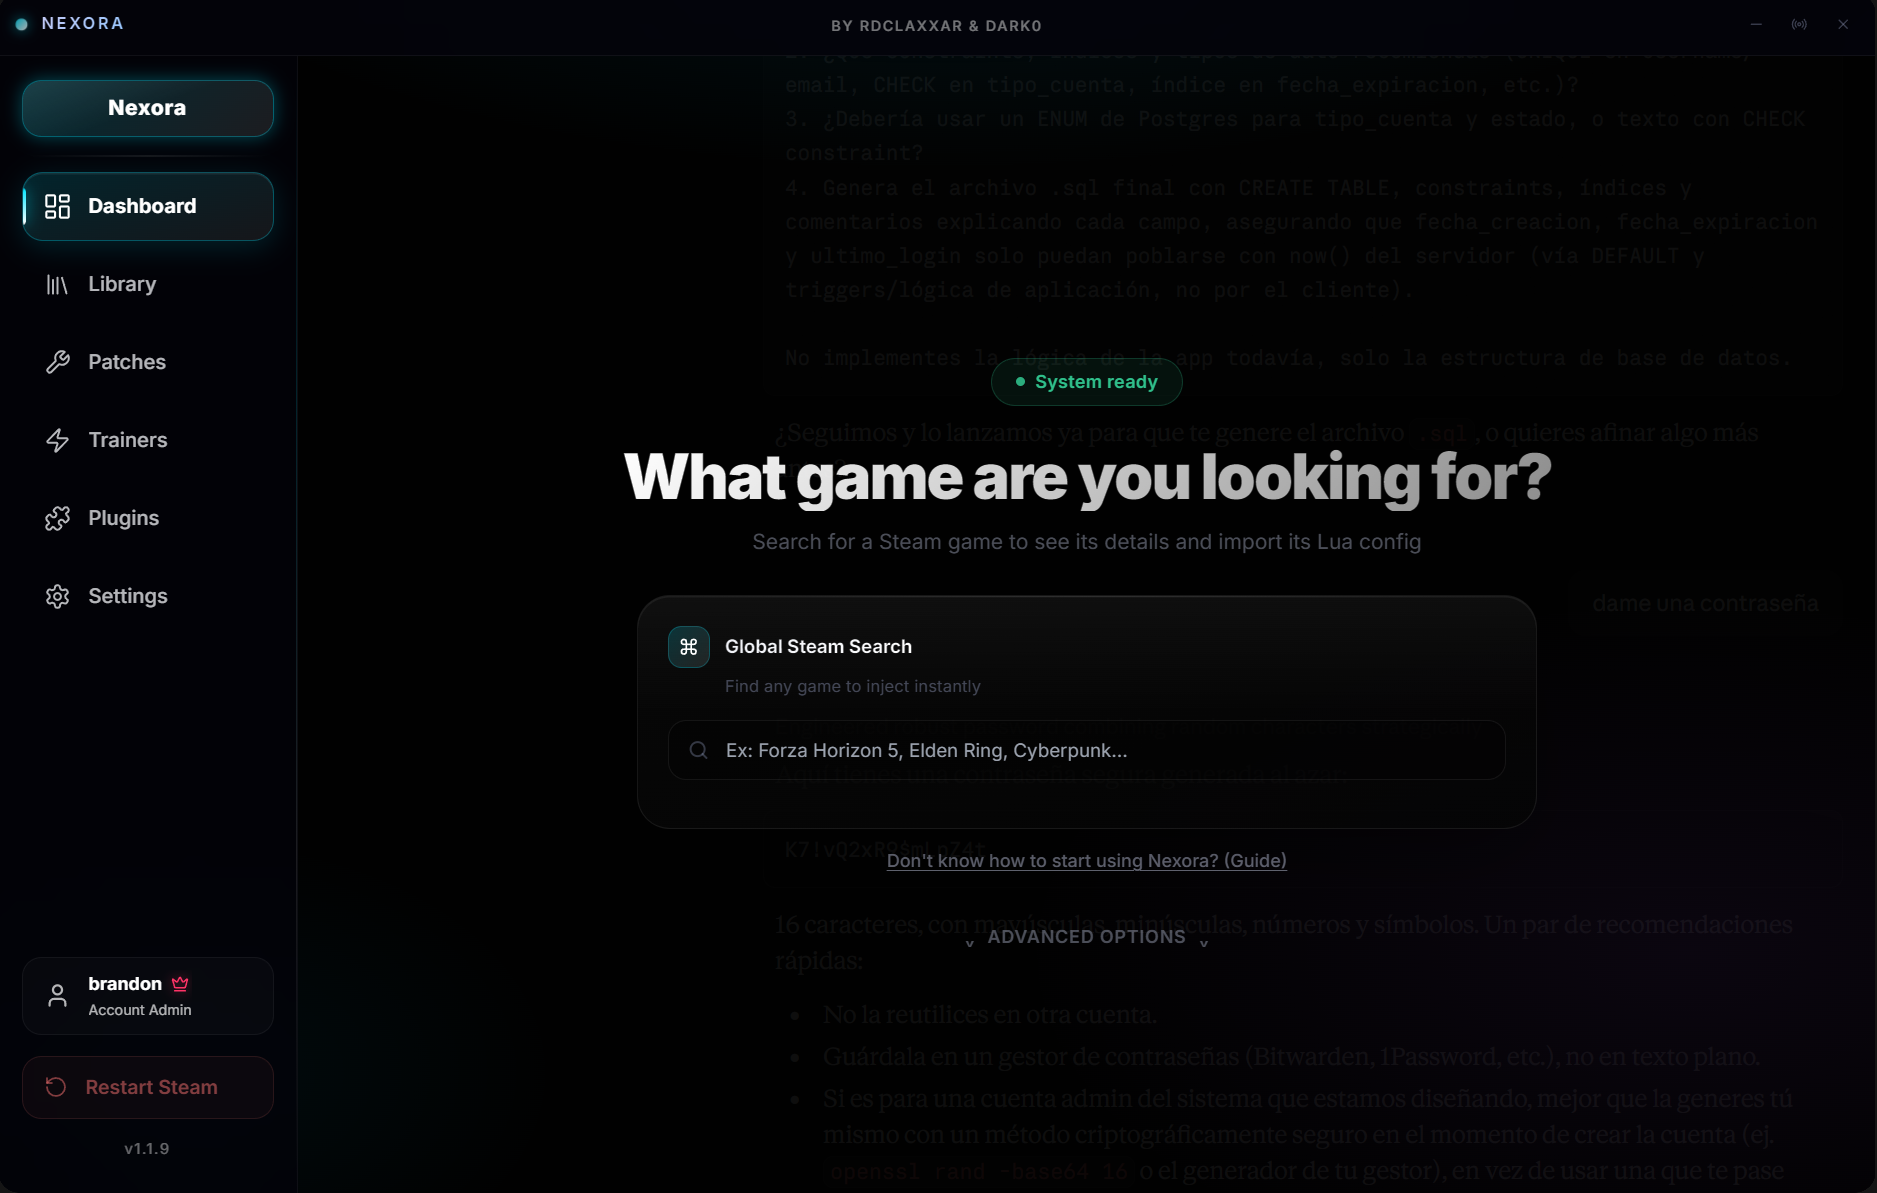This screenshot has width=1877, height=1193.
Task: Switch to the Trainers page
Action: (148, 440)
